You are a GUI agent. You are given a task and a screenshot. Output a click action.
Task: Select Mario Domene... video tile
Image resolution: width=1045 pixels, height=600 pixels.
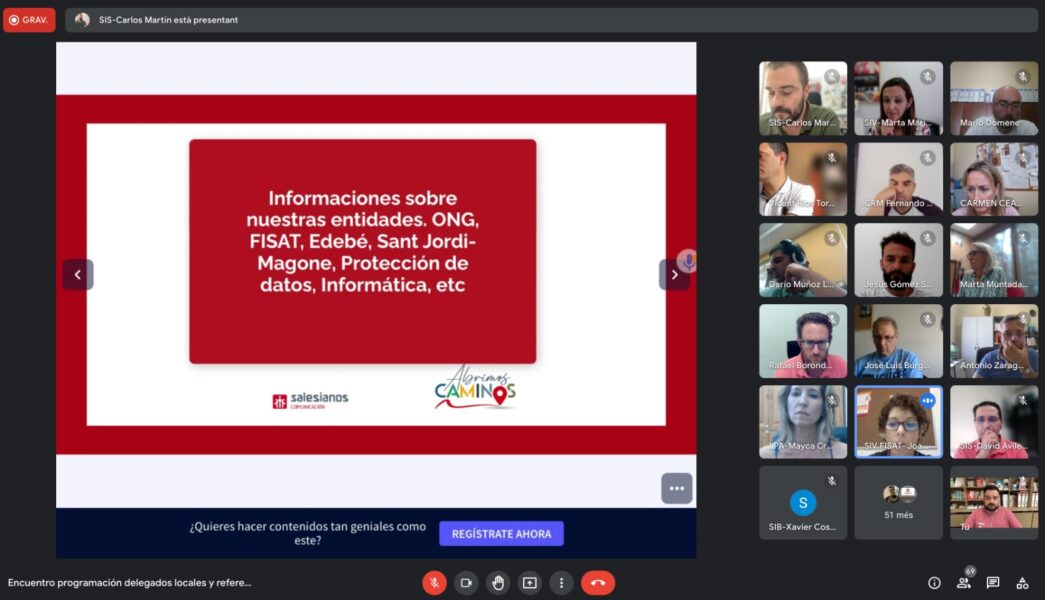(x=994, y=99)
